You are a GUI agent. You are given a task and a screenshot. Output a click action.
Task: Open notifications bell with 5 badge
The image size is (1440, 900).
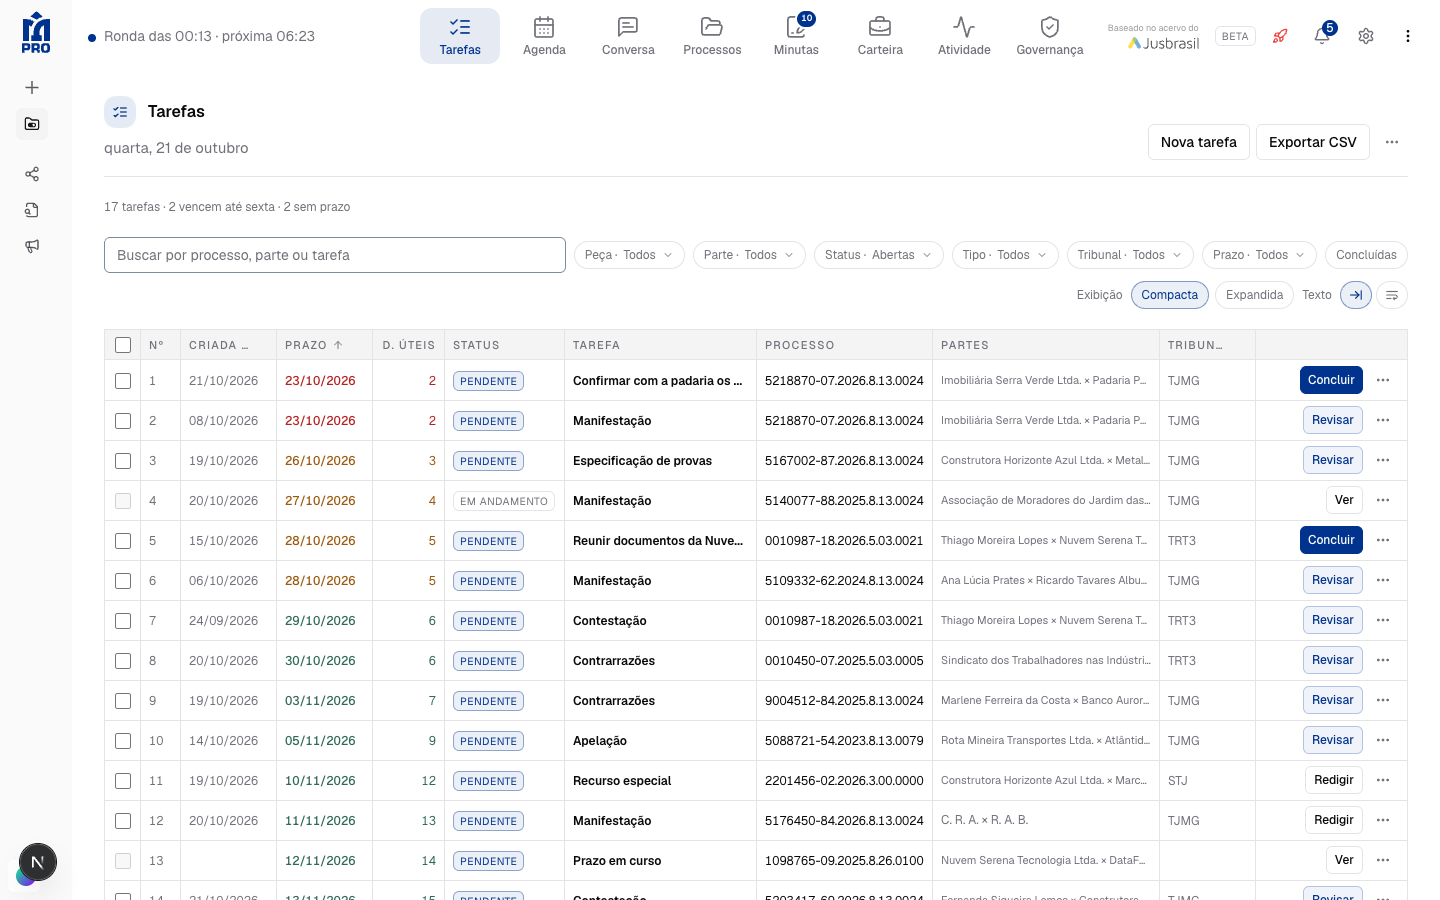click(1322, 36)
